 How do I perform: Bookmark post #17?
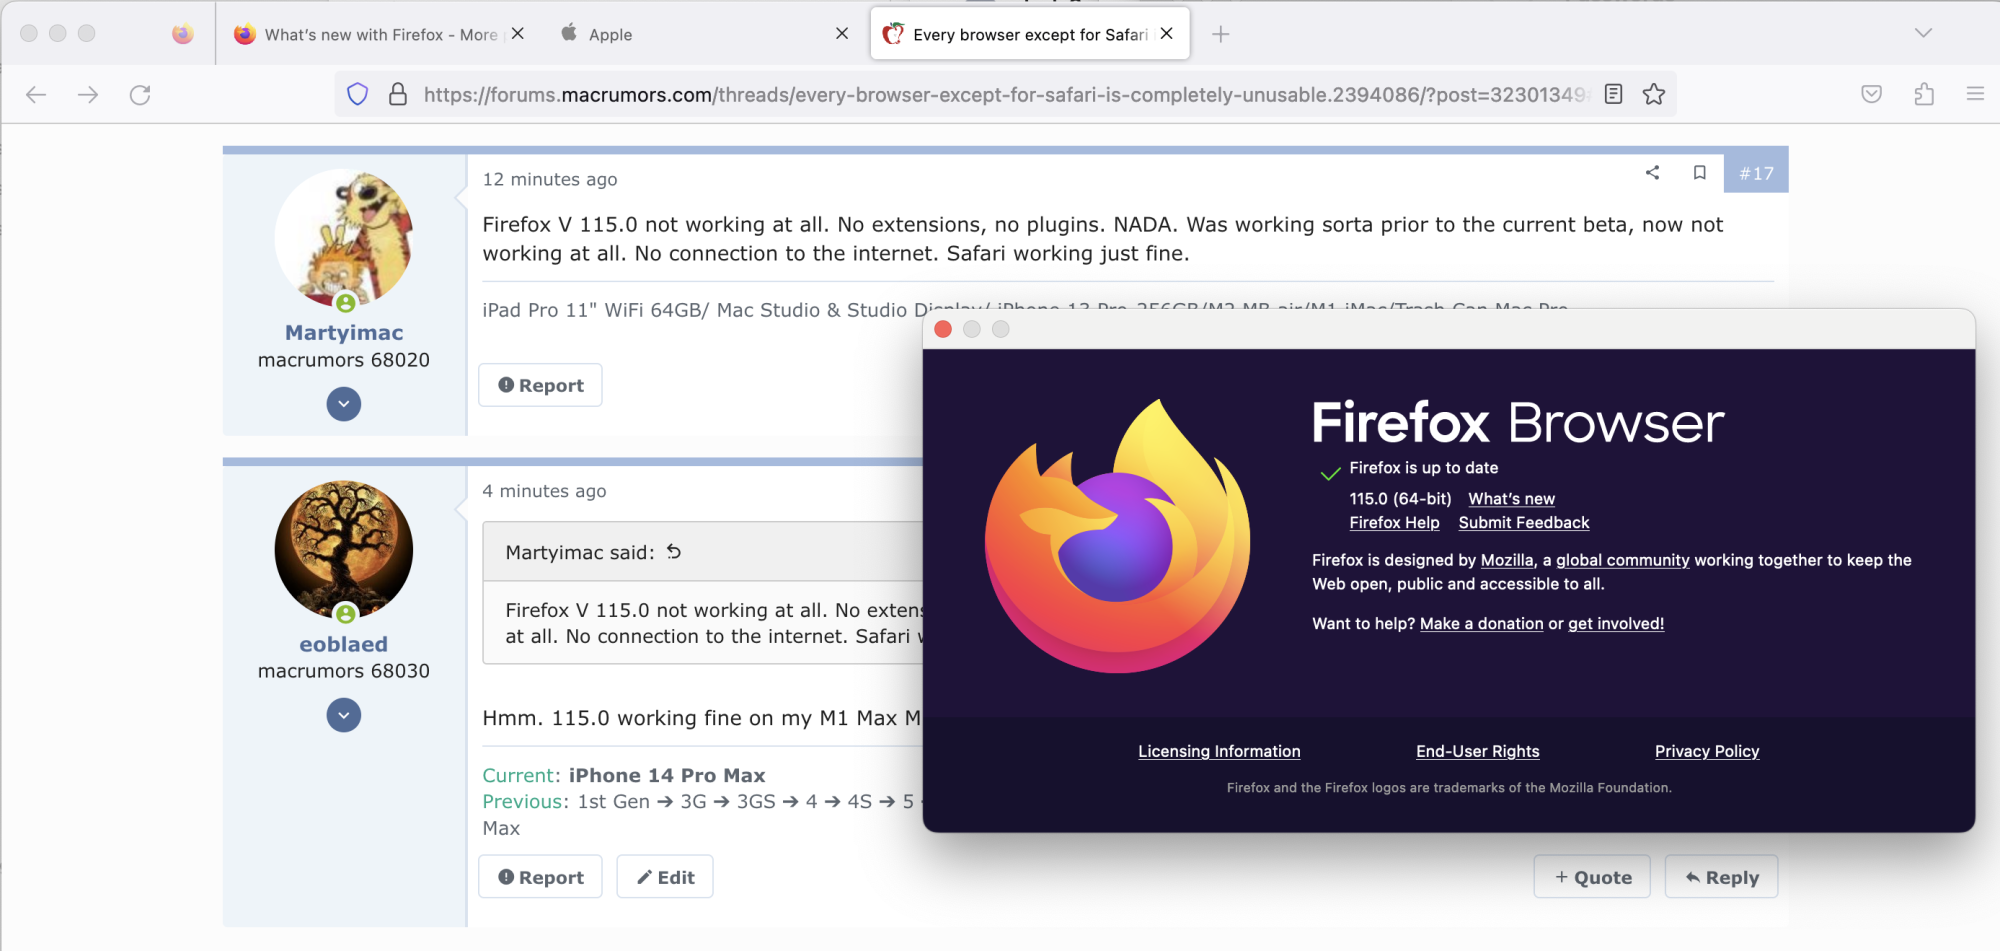(x=1699, y=172)
